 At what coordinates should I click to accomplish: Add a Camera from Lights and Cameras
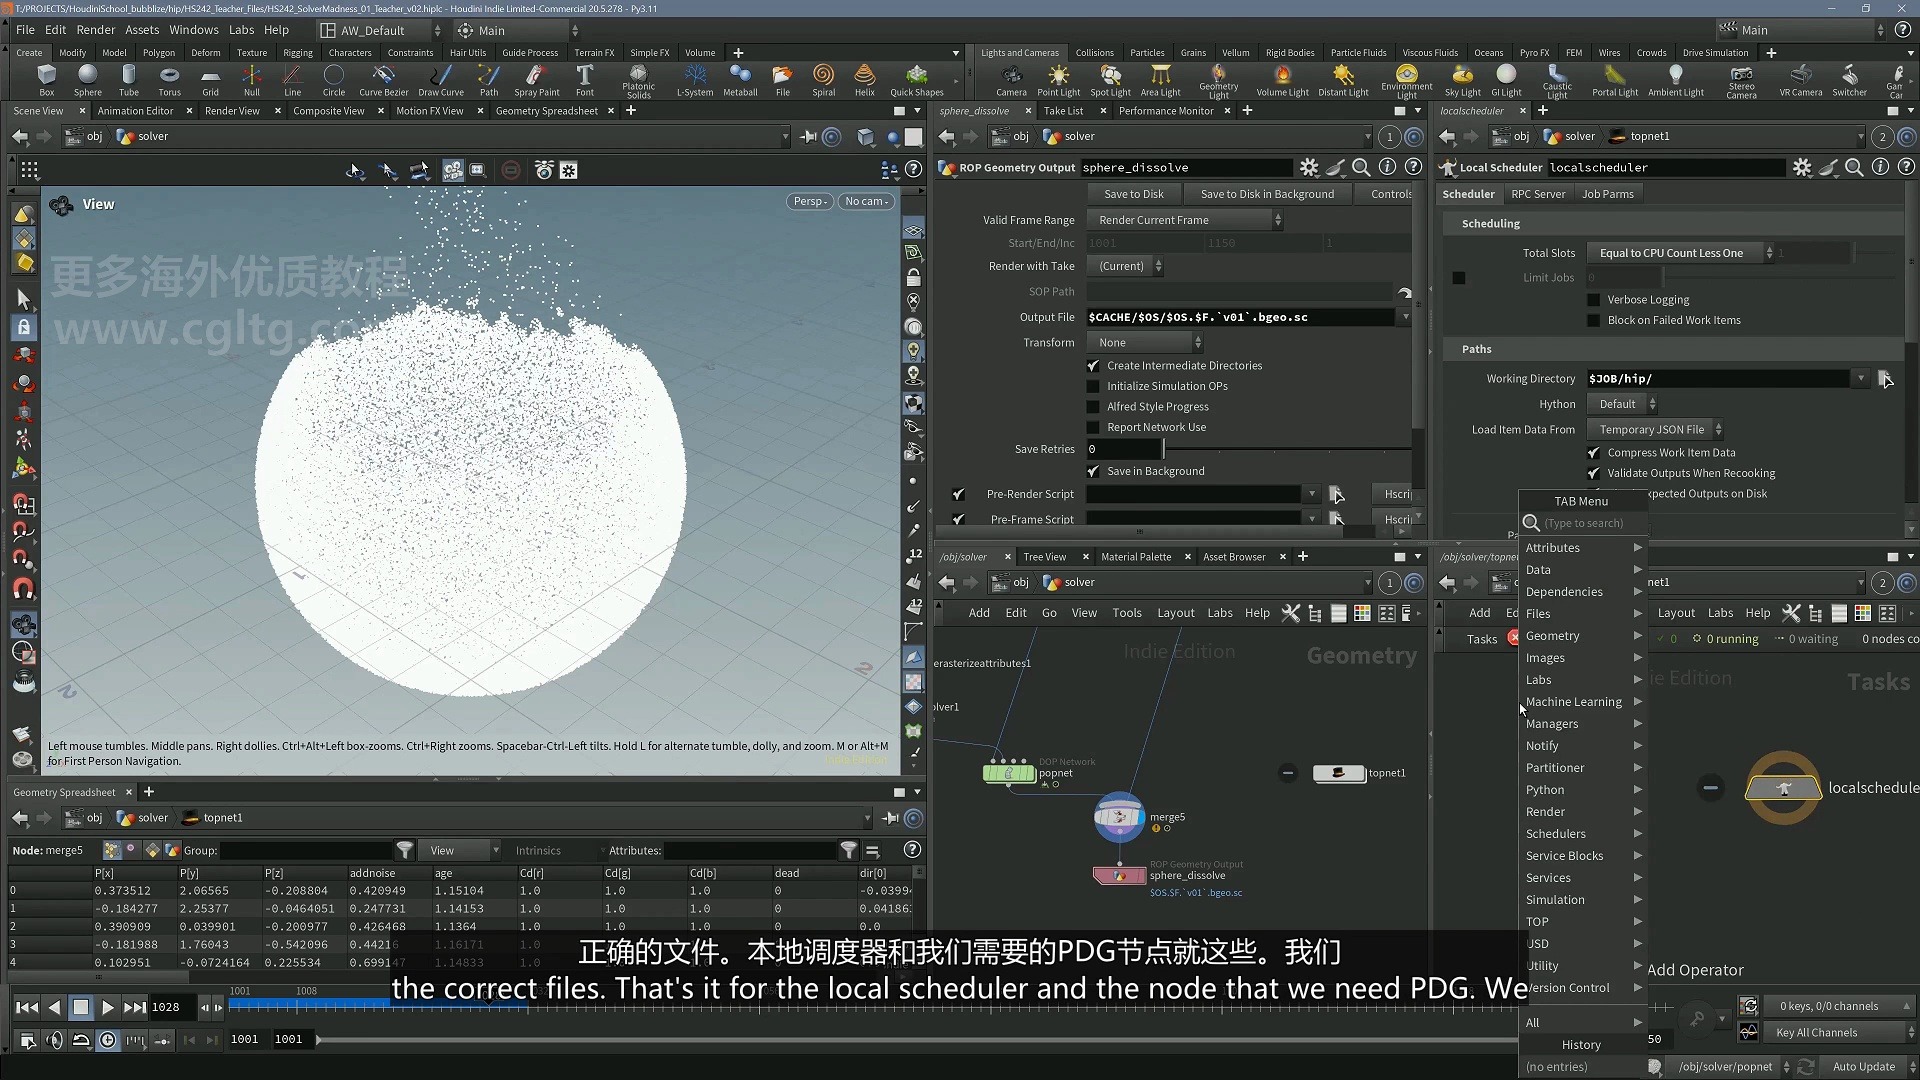click(1011, 80)
